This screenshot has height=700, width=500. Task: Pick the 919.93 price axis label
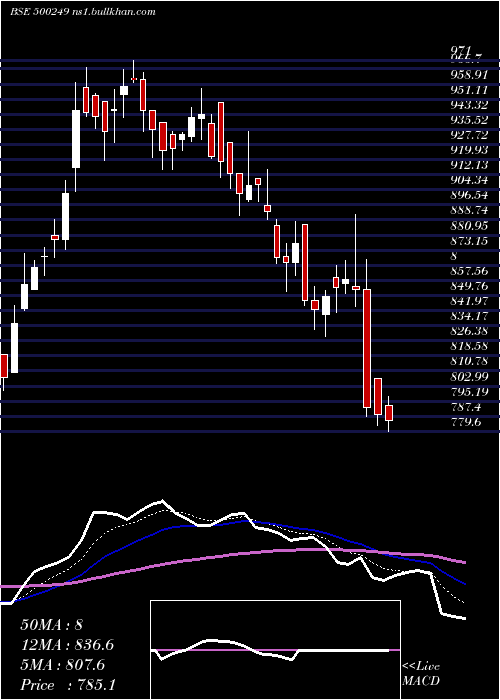click(469, 150)
